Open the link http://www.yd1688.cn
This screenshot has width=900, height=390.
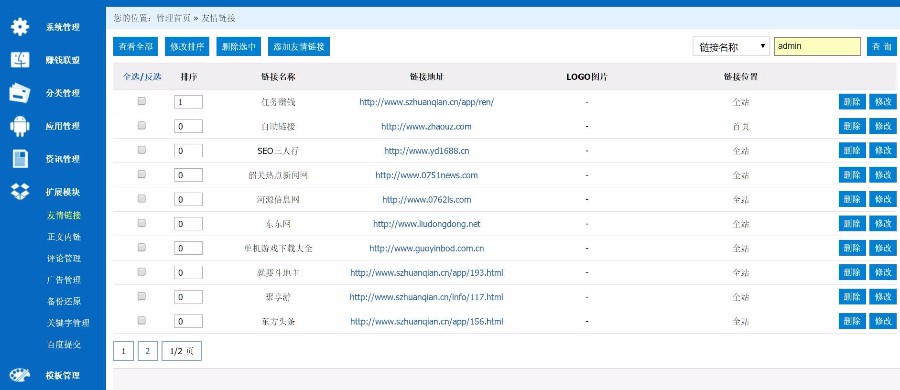click(426, 151)
